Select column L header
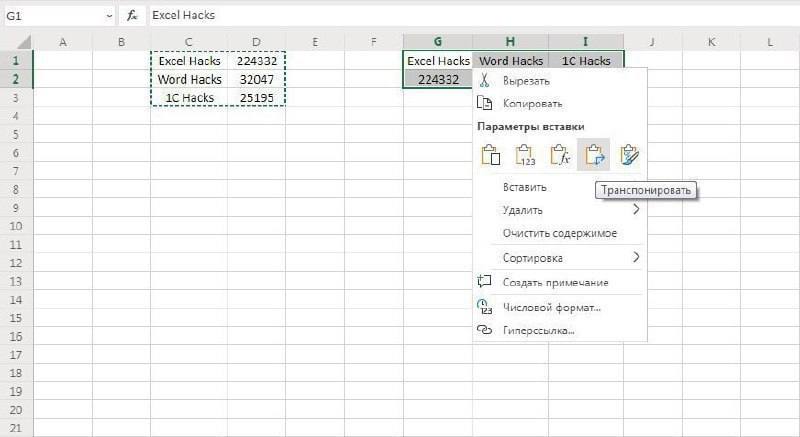This screenshot has height=437, width=800. (770, 42)
